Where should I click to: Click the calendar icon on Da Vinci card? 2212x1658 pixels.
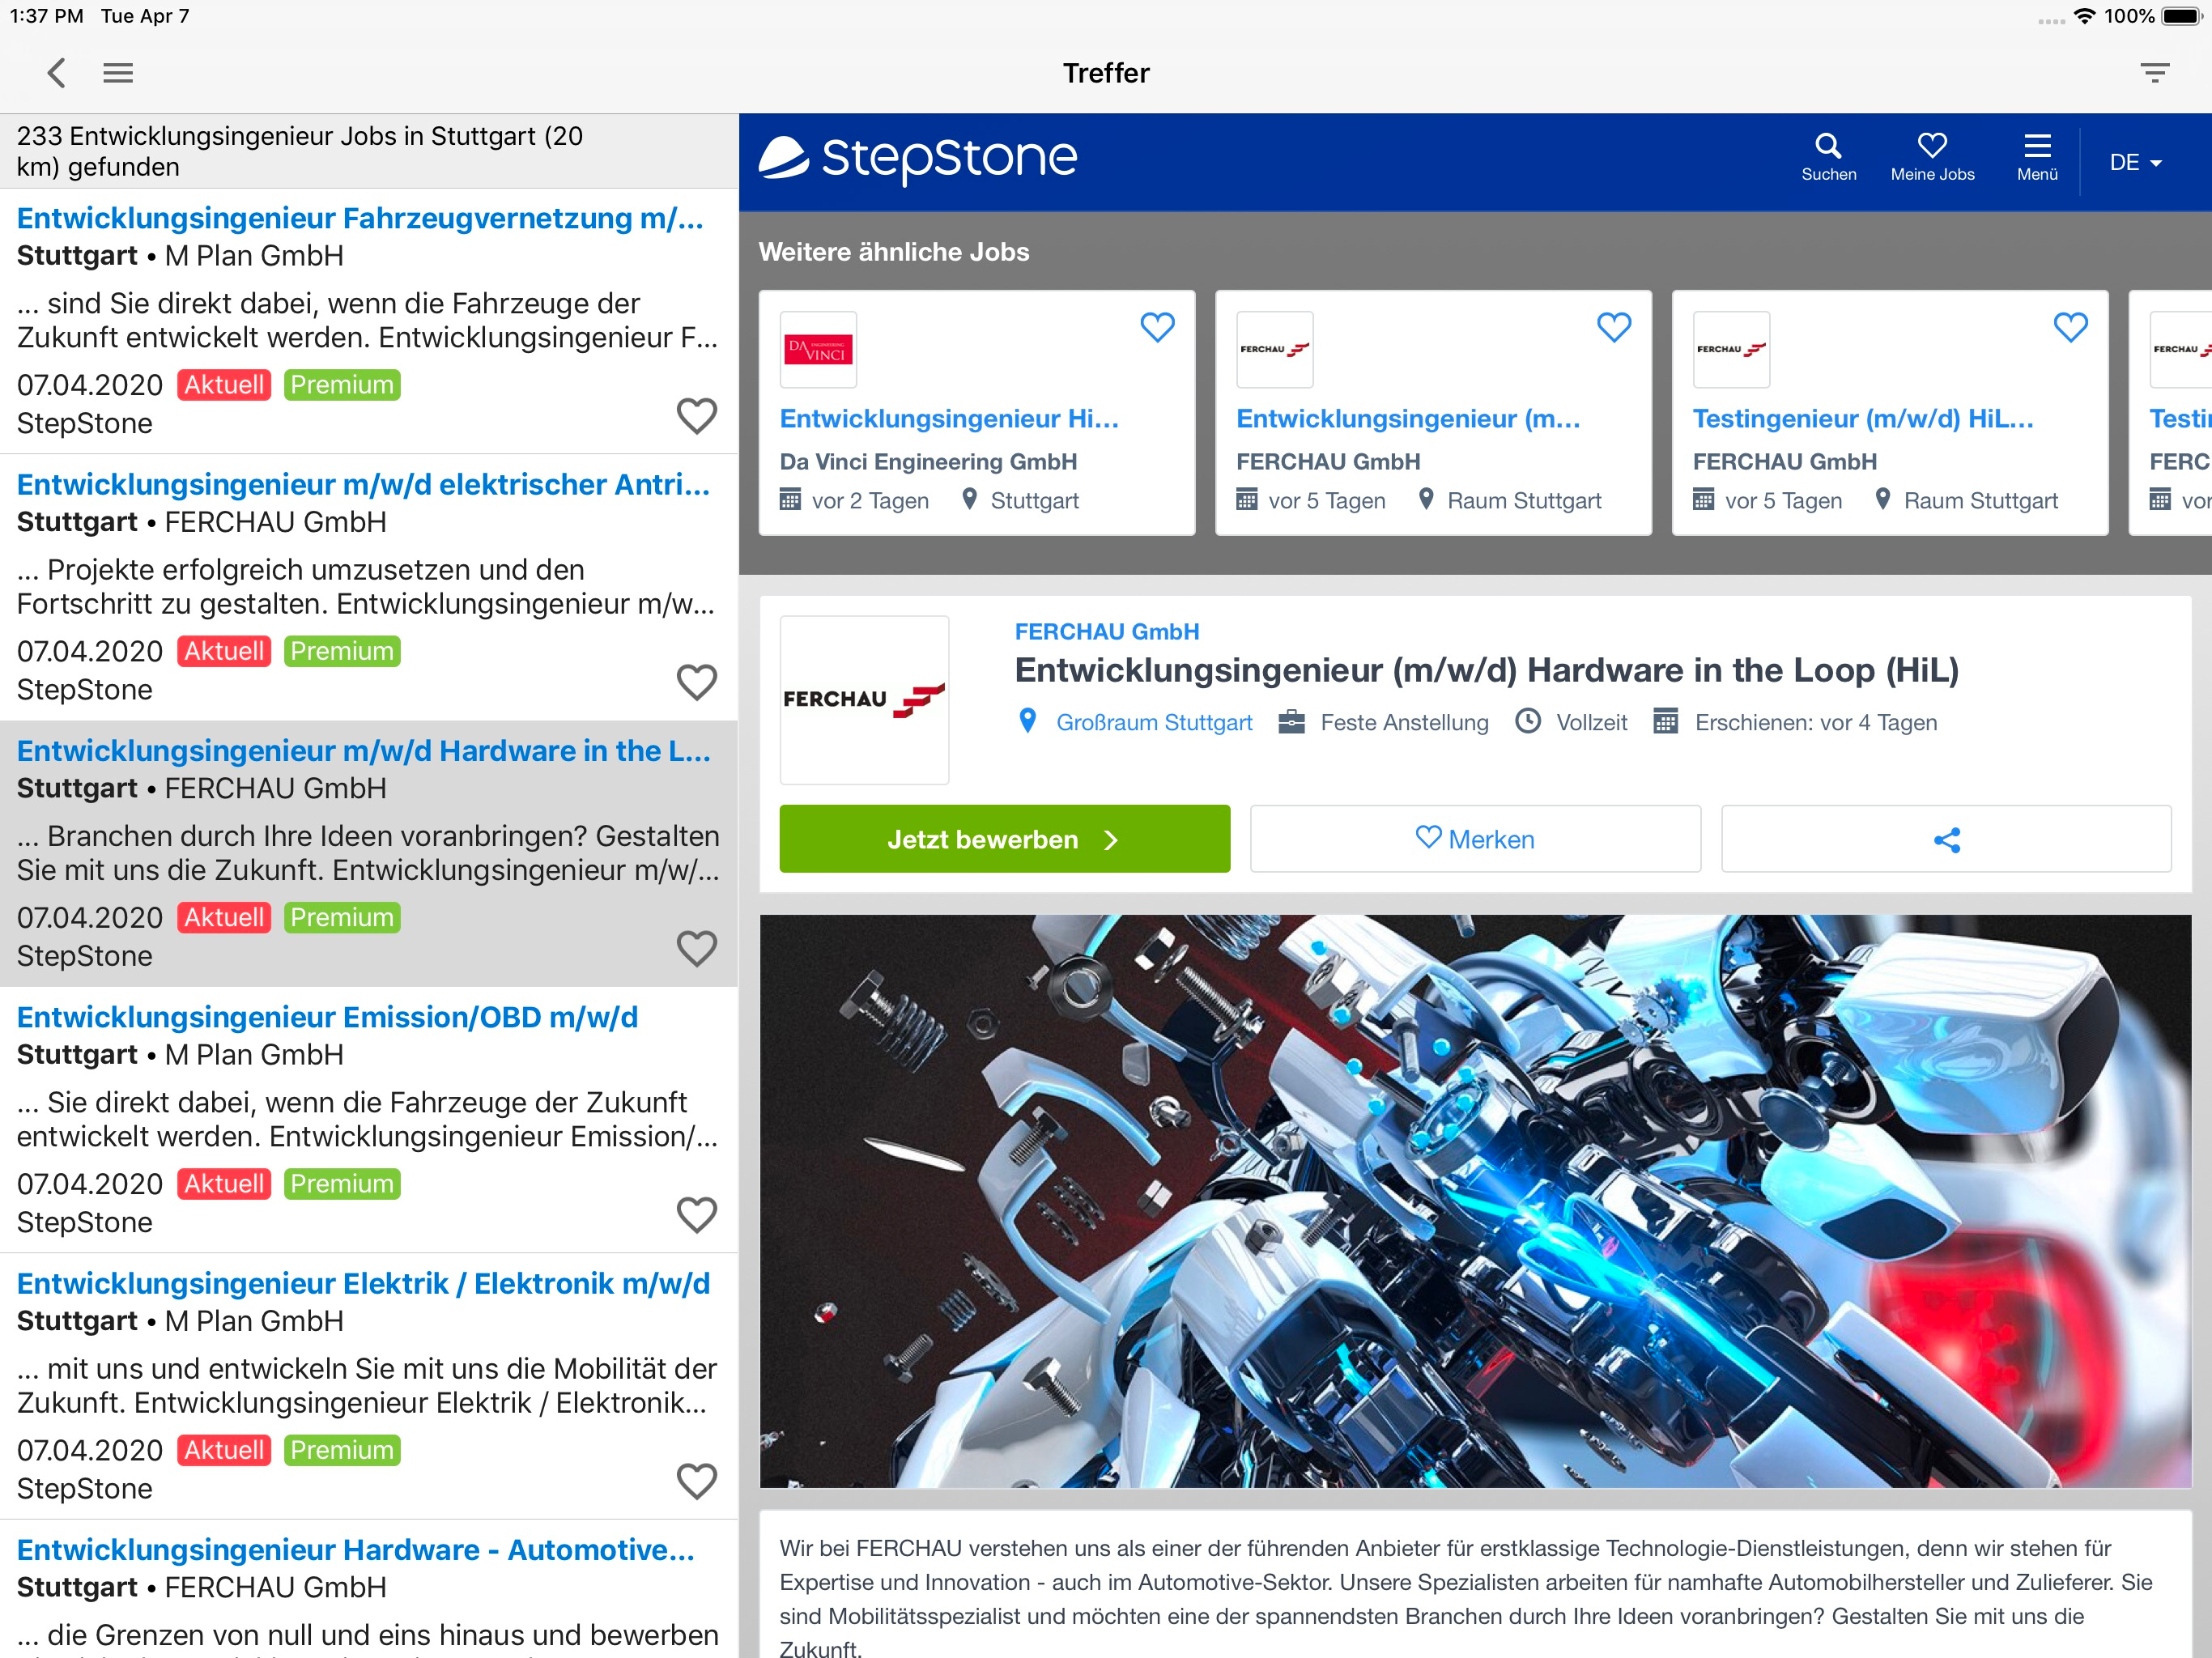(790, 499)
